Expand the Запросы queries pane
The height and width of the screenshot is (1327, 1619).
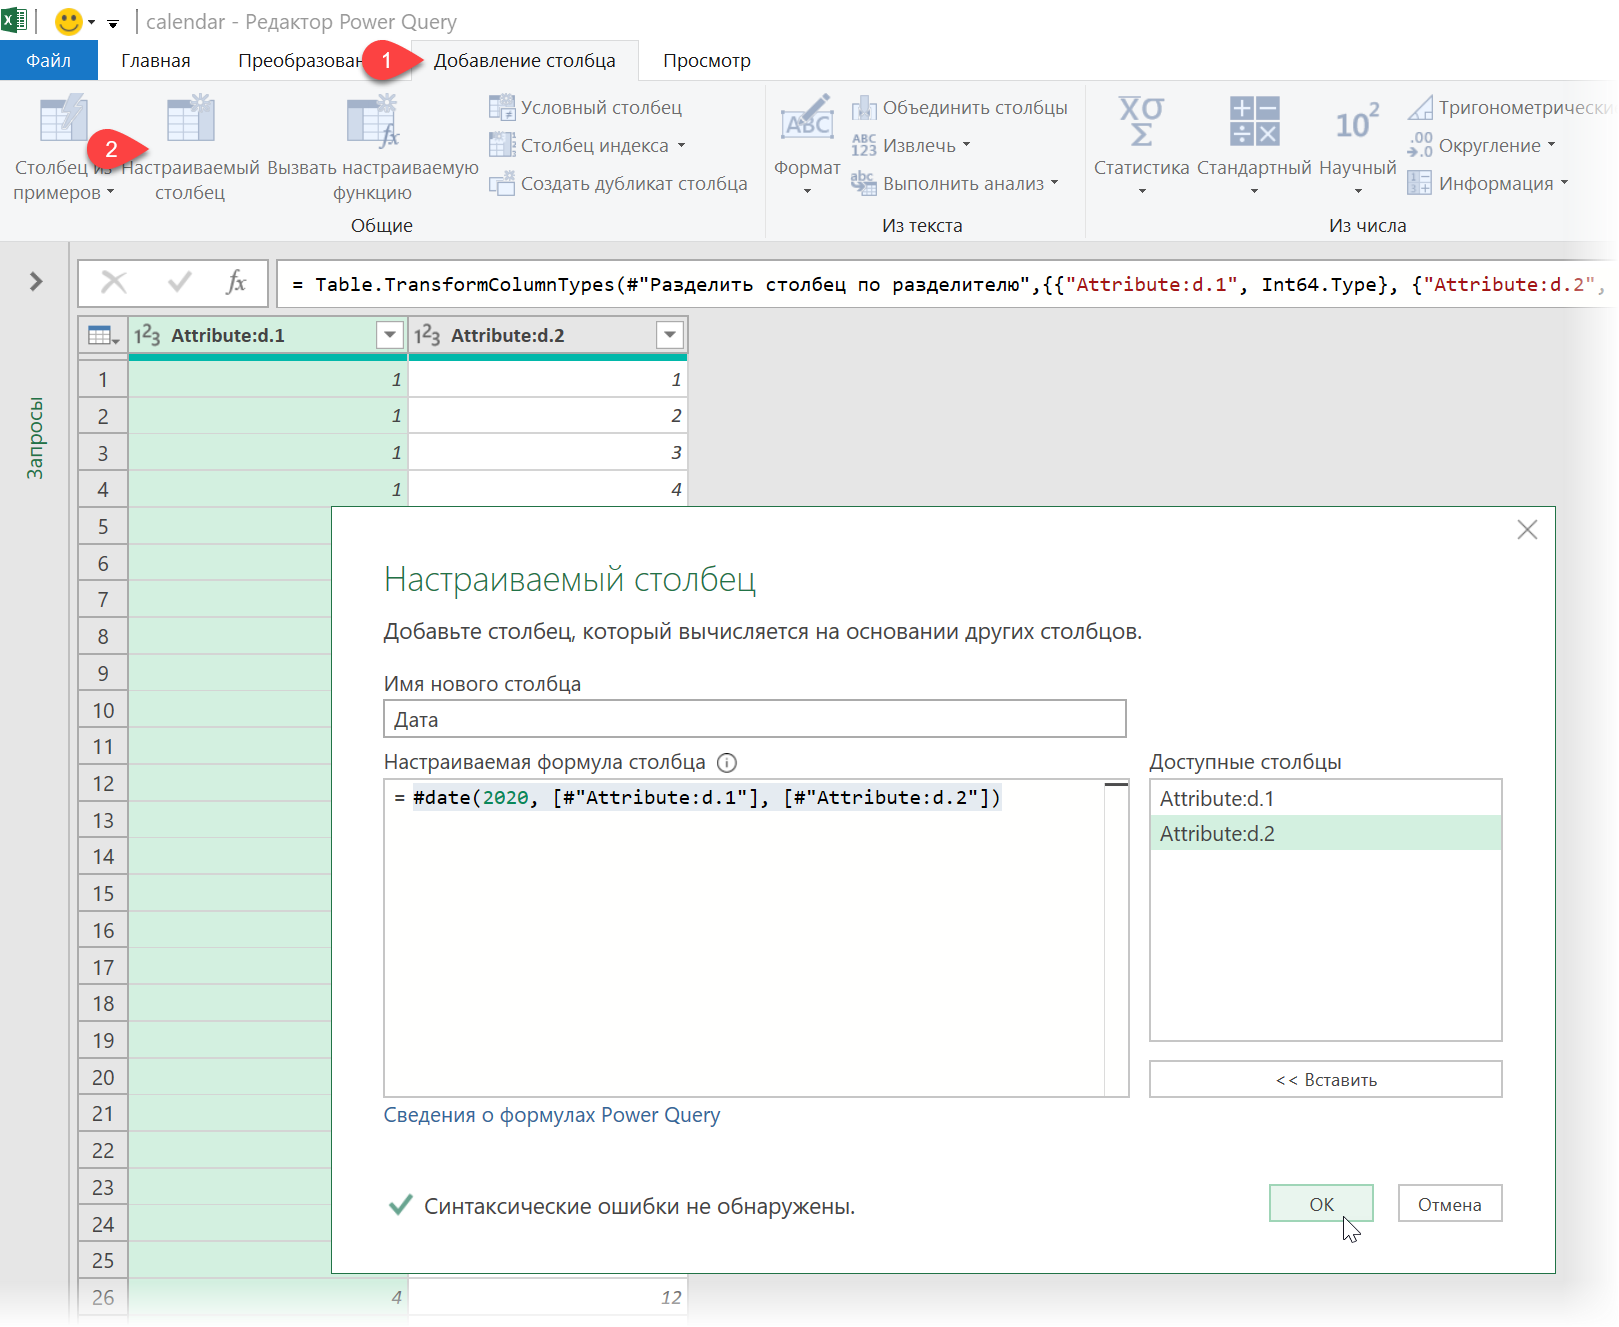(36, 282)
